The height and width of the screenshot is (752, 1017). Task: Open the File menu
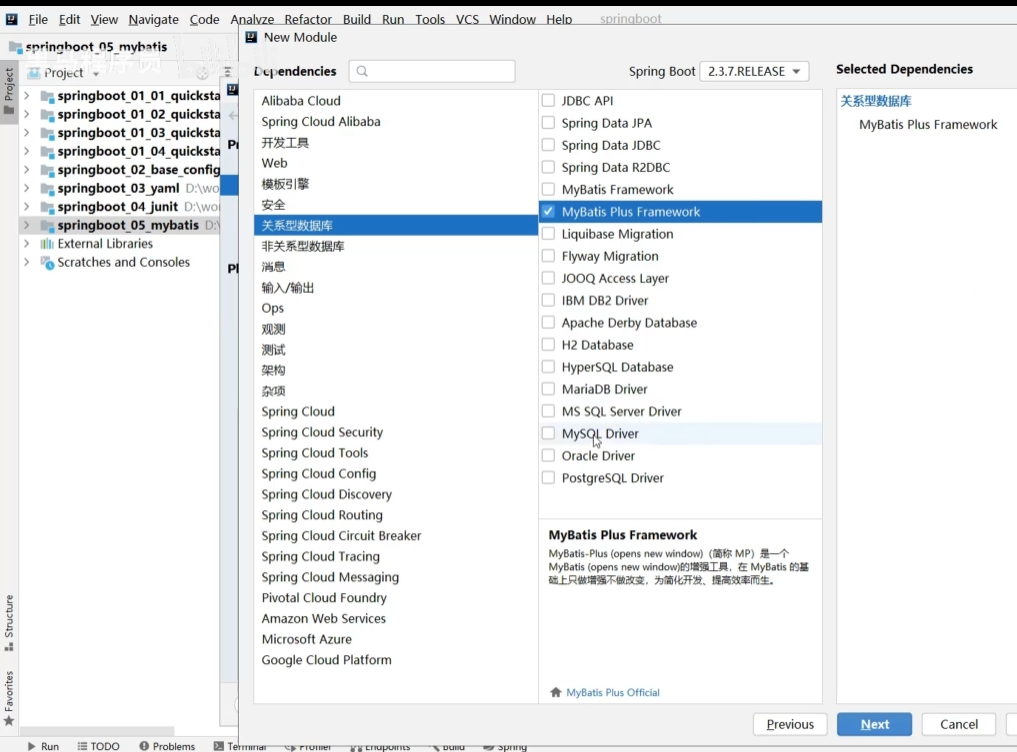38,19
